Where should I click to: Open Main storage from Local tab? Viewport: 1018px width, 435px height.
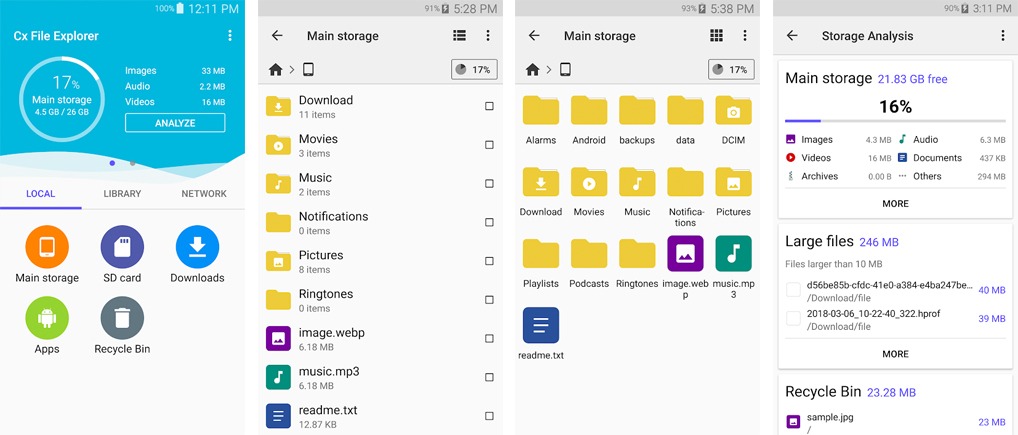coord(47,247)
